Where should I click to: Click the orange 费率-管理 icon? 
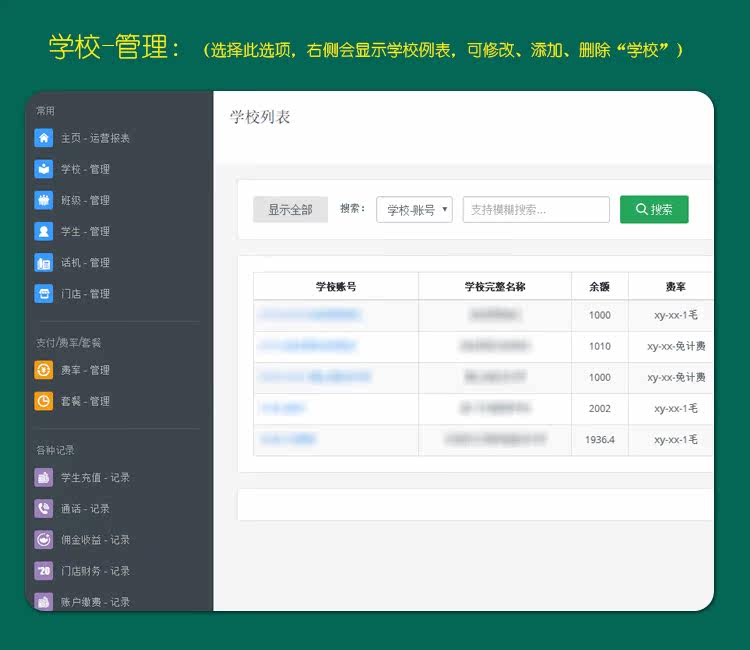coord(44,370)
